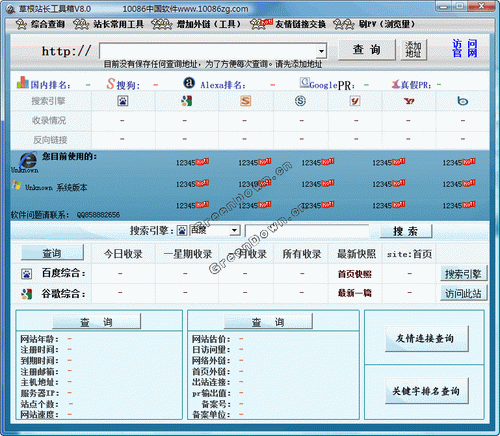
Task: Close the 草根站长工具箱 window
Action: coord(481,6)
